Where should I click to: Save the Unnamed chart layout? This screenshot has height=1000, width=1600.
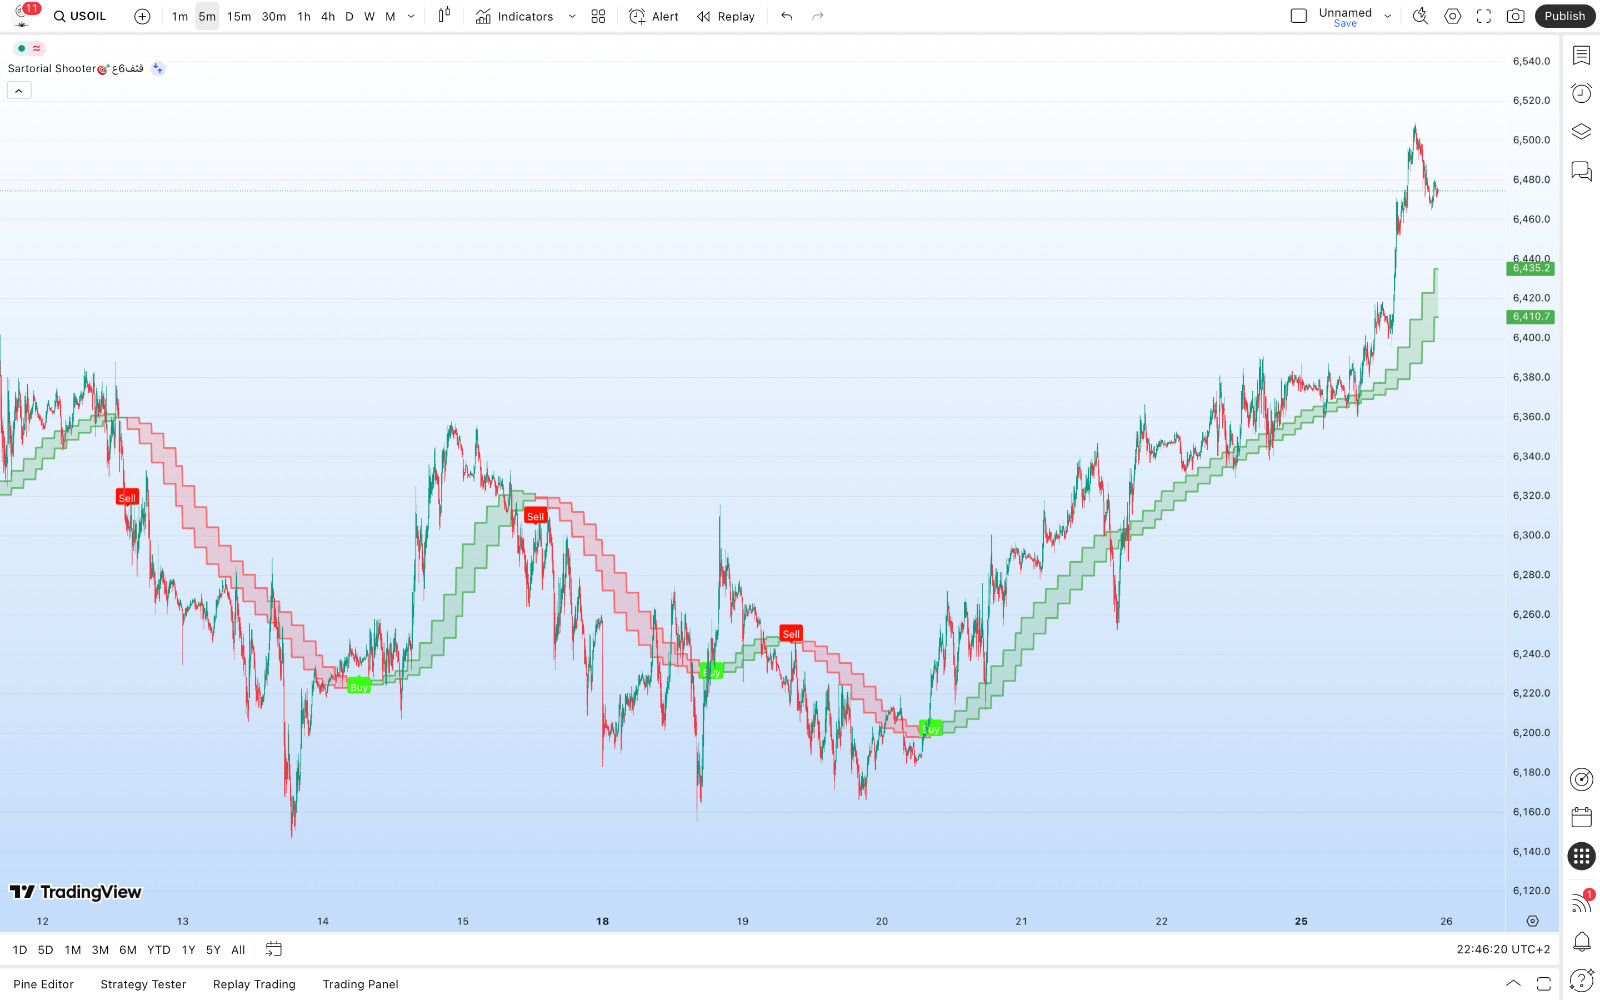point(1345,23)
